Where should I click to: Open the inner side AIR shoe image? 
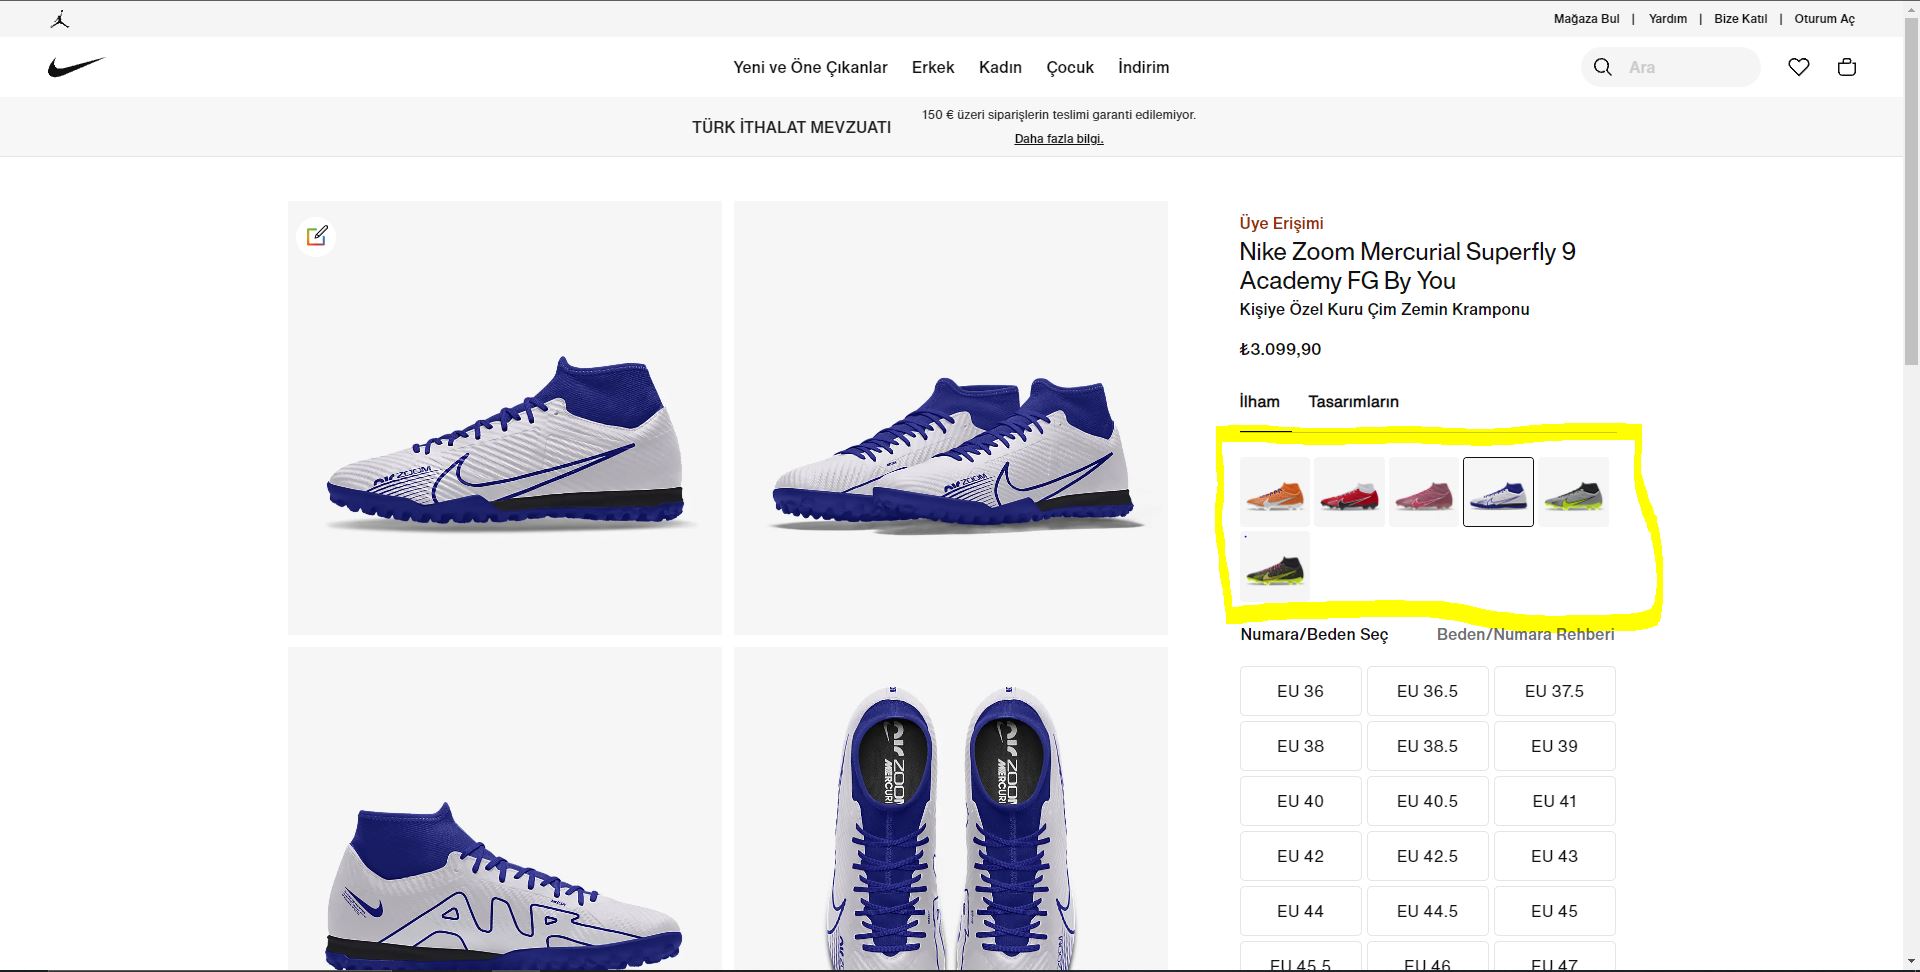(x=505, y=809)
